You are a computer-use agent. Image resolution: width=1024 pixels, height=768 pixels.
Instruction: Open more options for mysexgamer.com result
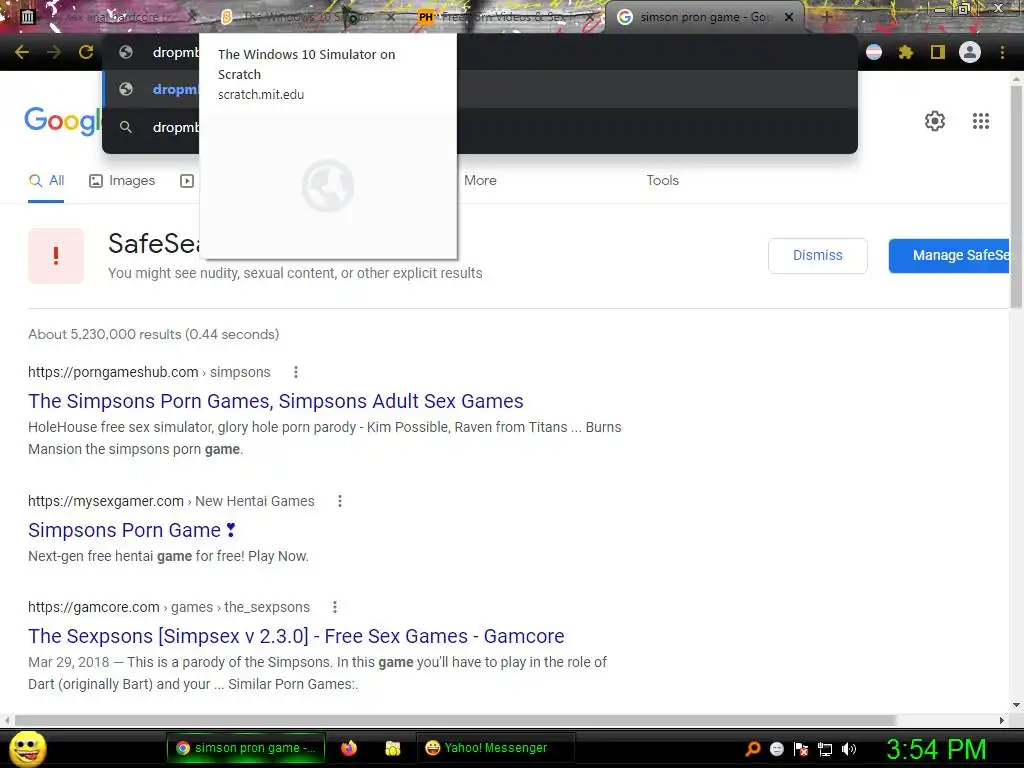(x=340, y=501)
